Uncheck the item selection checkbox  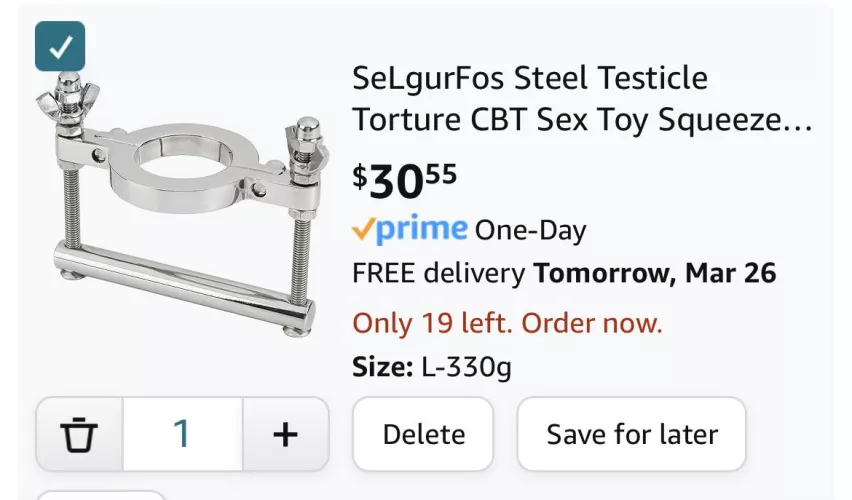[x=60, y=46]
